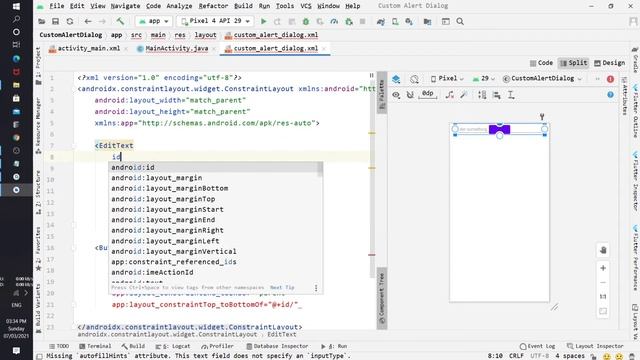This screenshot has height=360, width=640.
Task: Open the Profiler tool window
Action: click(x=217, y=346)
